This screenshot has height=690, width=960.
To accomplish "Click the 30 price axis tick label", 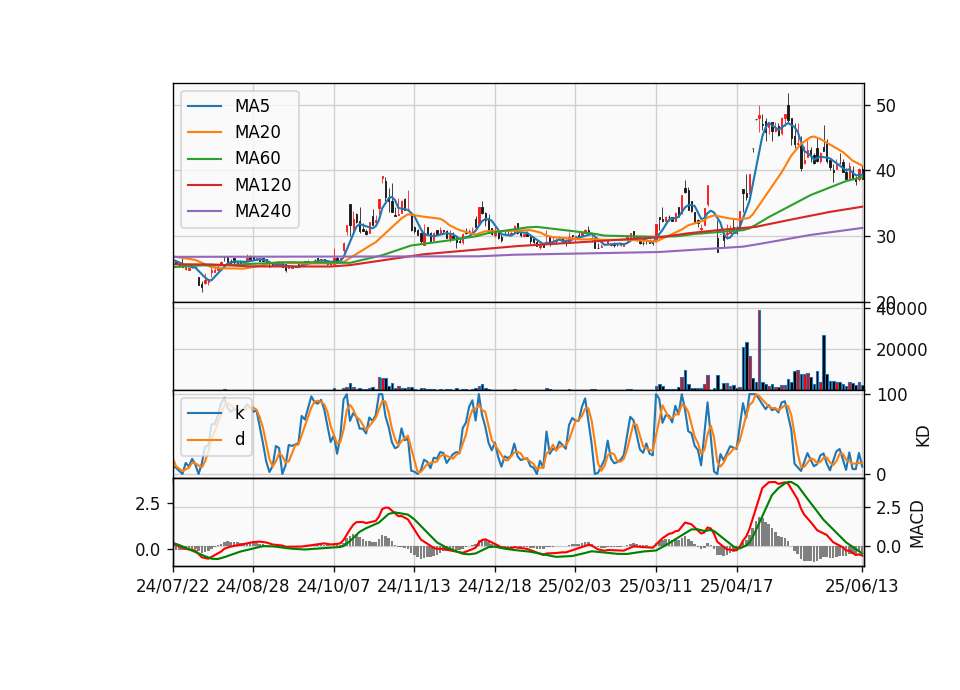I will pos(885,237).
